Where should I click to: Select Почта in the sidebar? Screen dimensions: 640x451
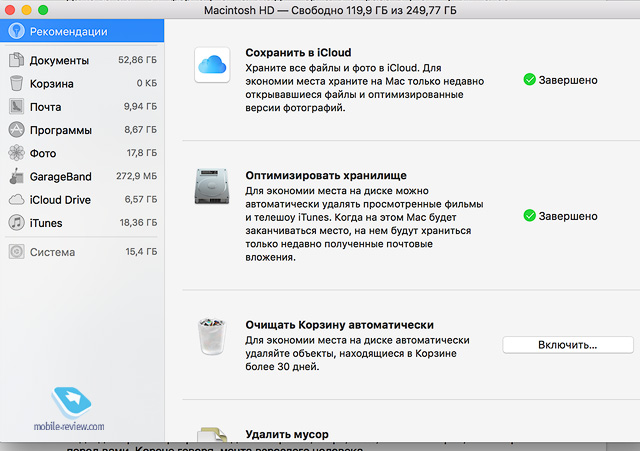82,107
